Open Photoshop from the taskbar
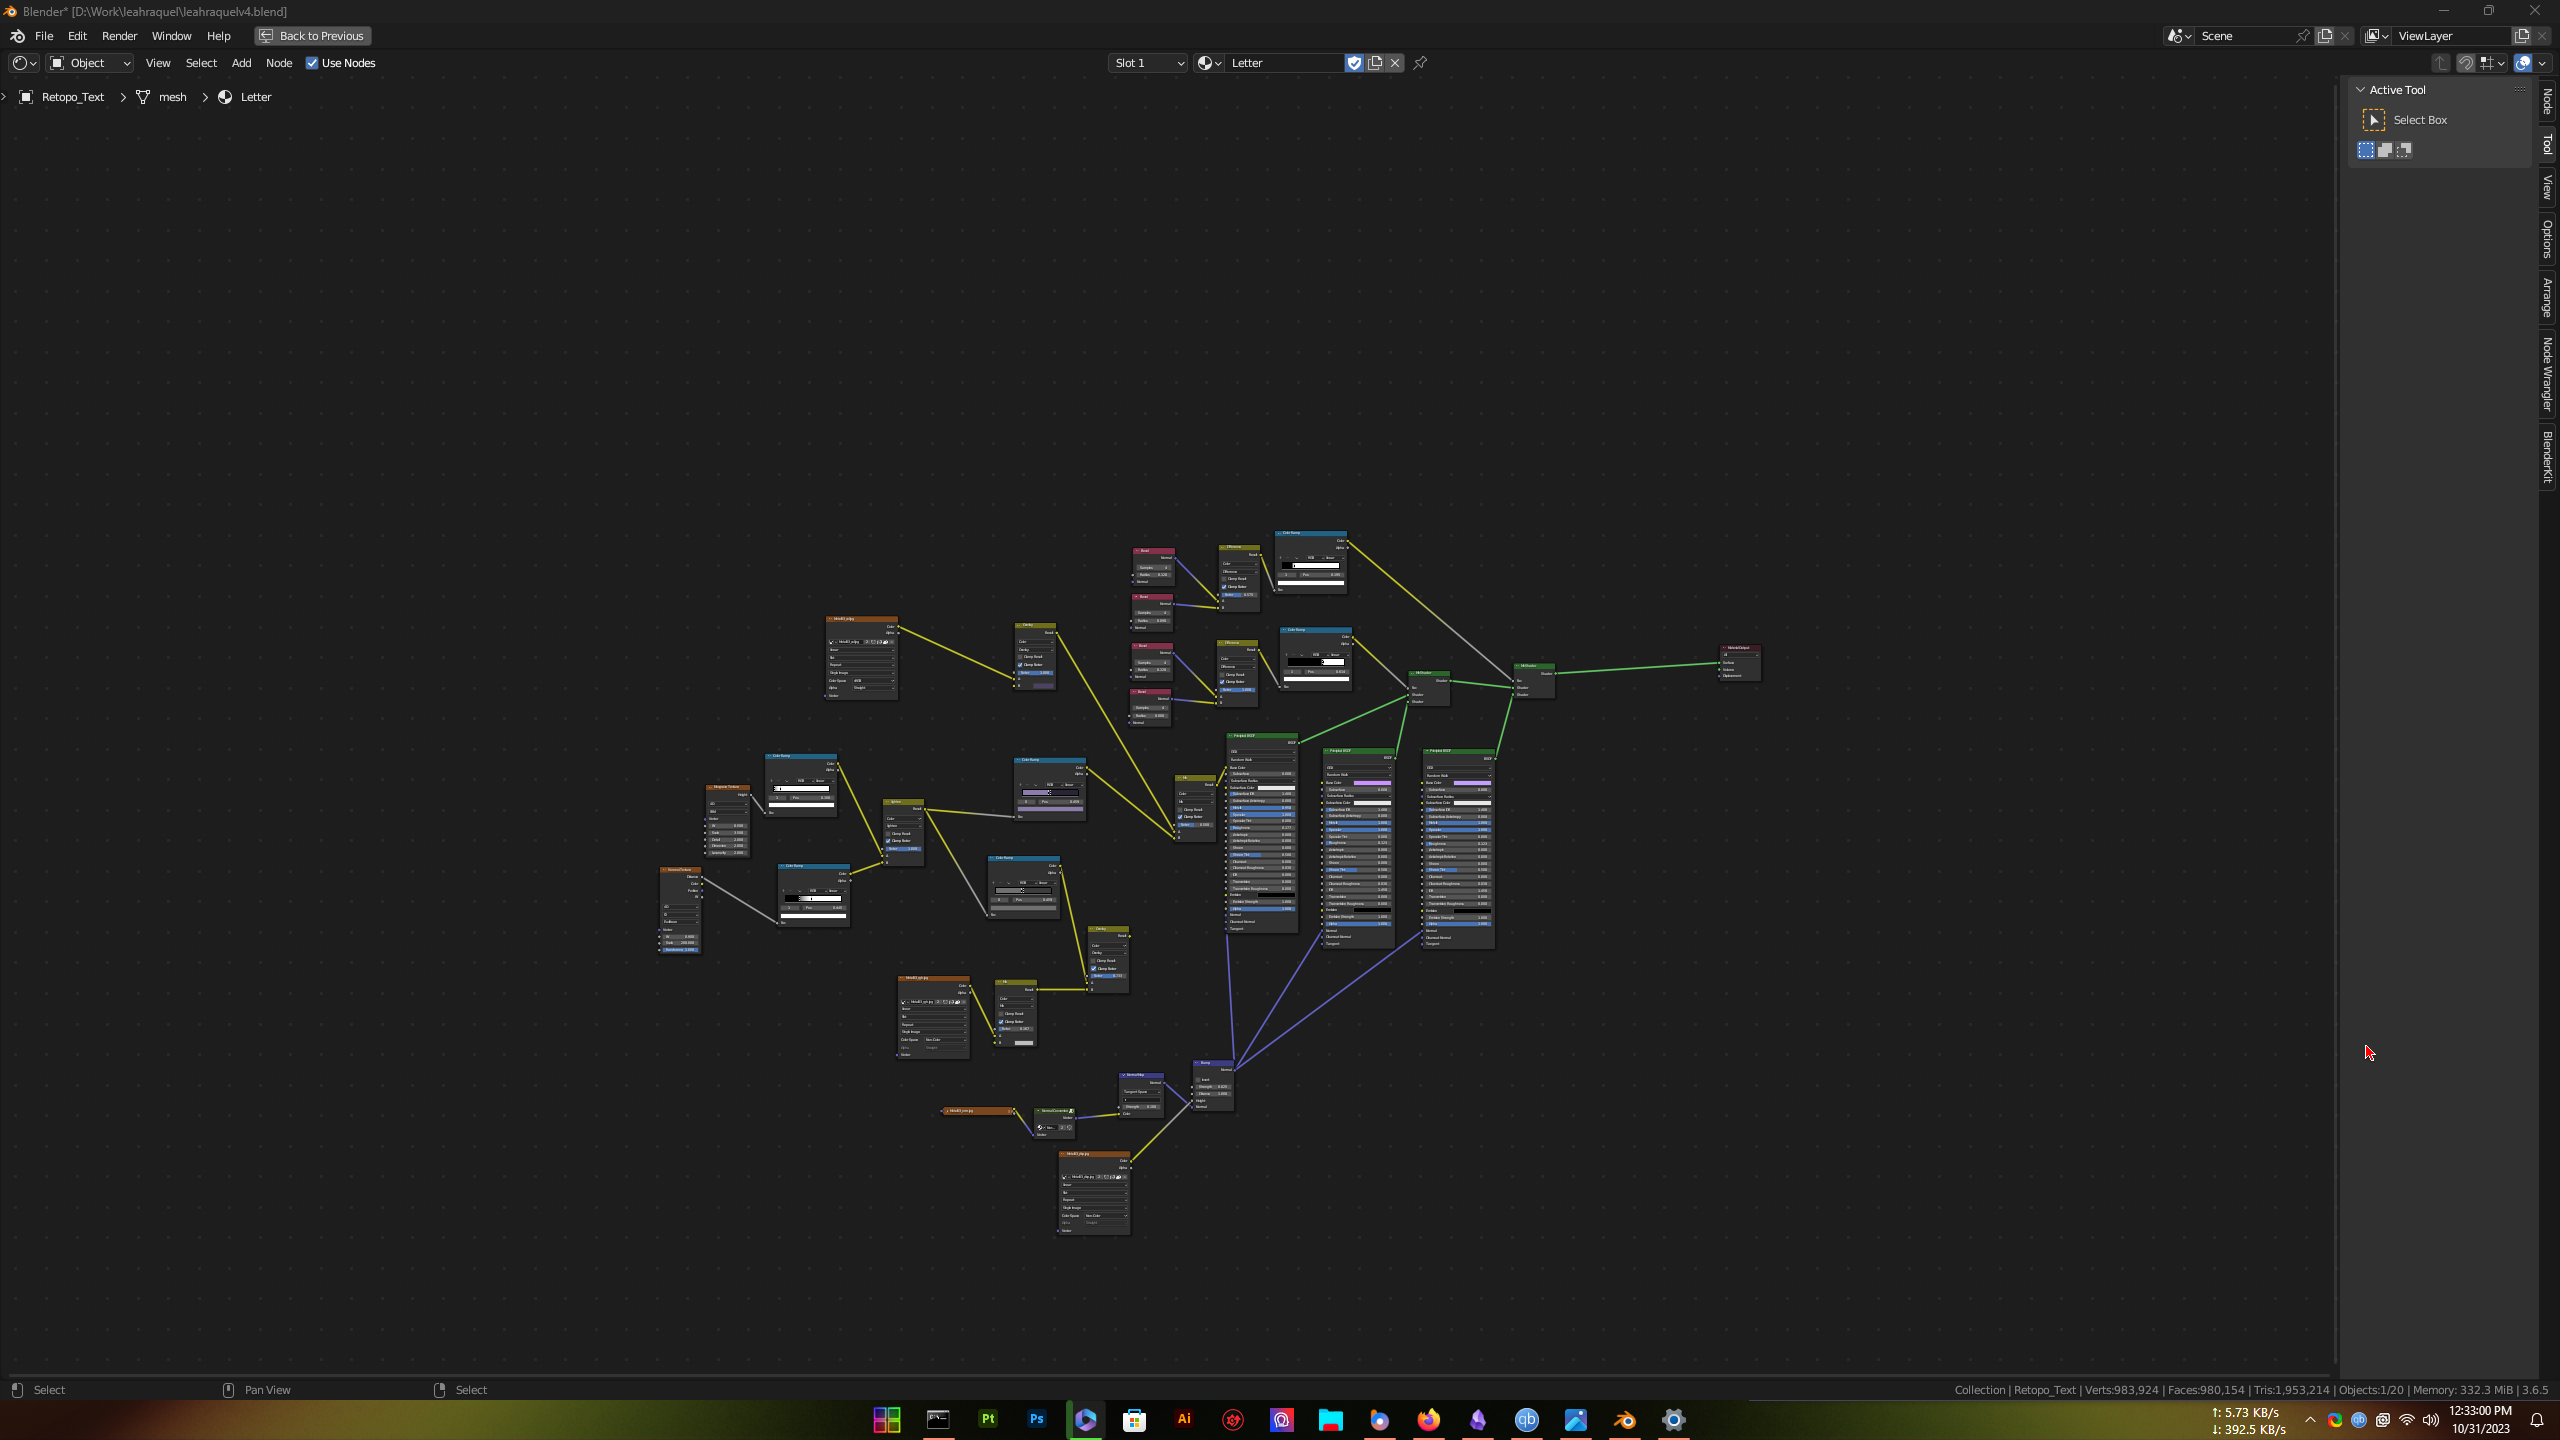 click(x=1036, y=1419)
